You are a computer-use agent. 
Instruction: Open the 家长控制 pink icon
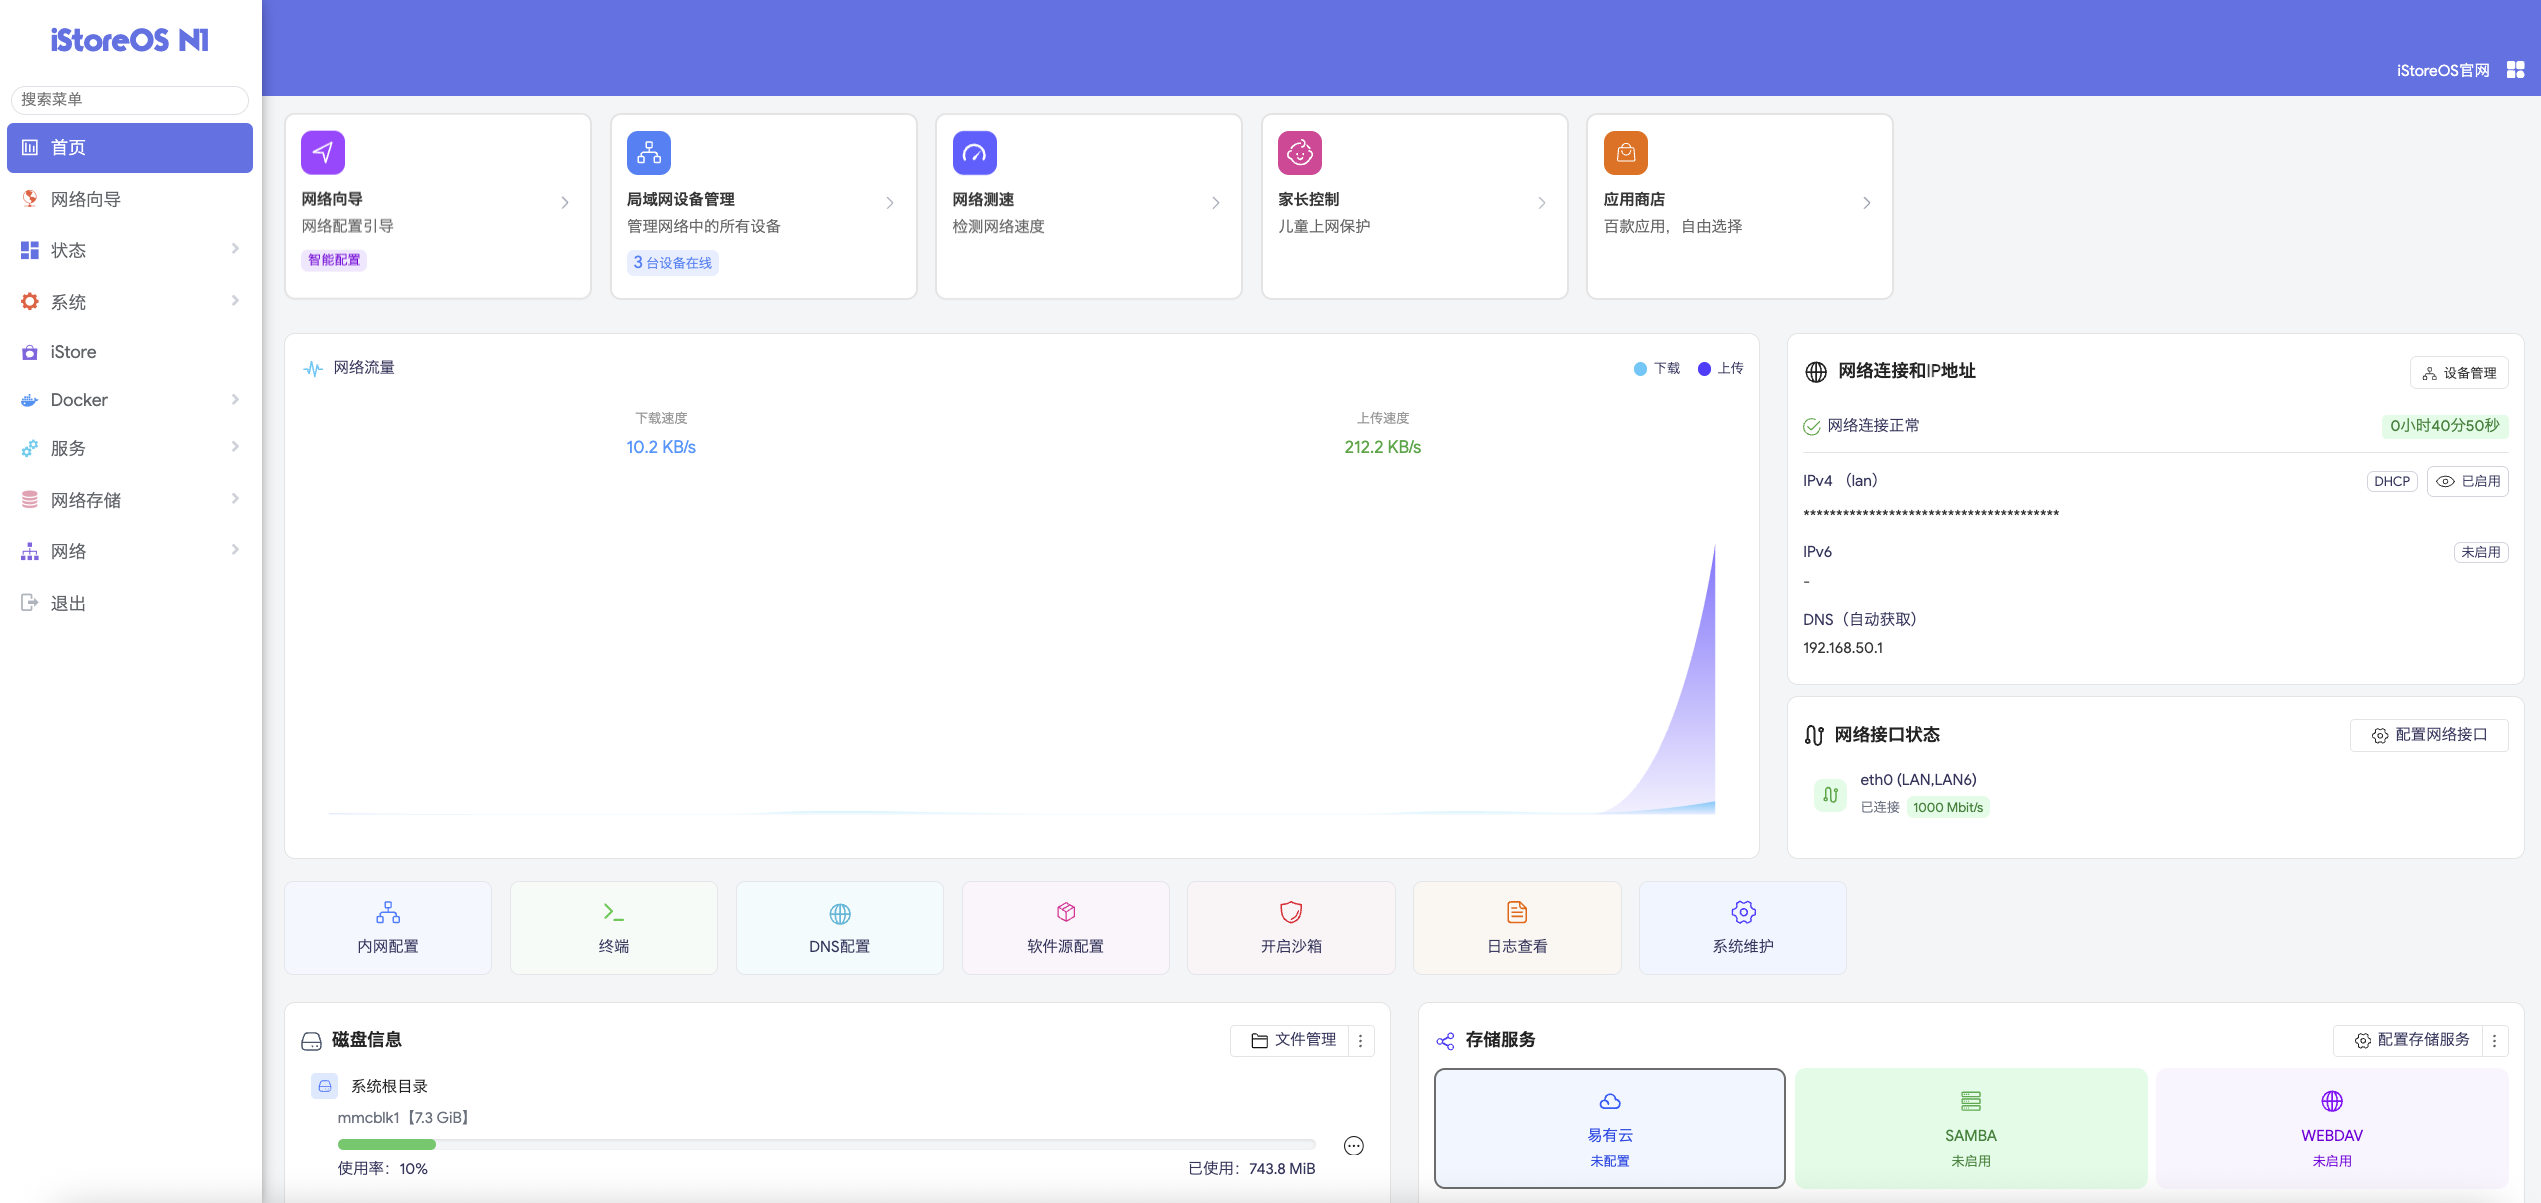(x=1299, y=153)
